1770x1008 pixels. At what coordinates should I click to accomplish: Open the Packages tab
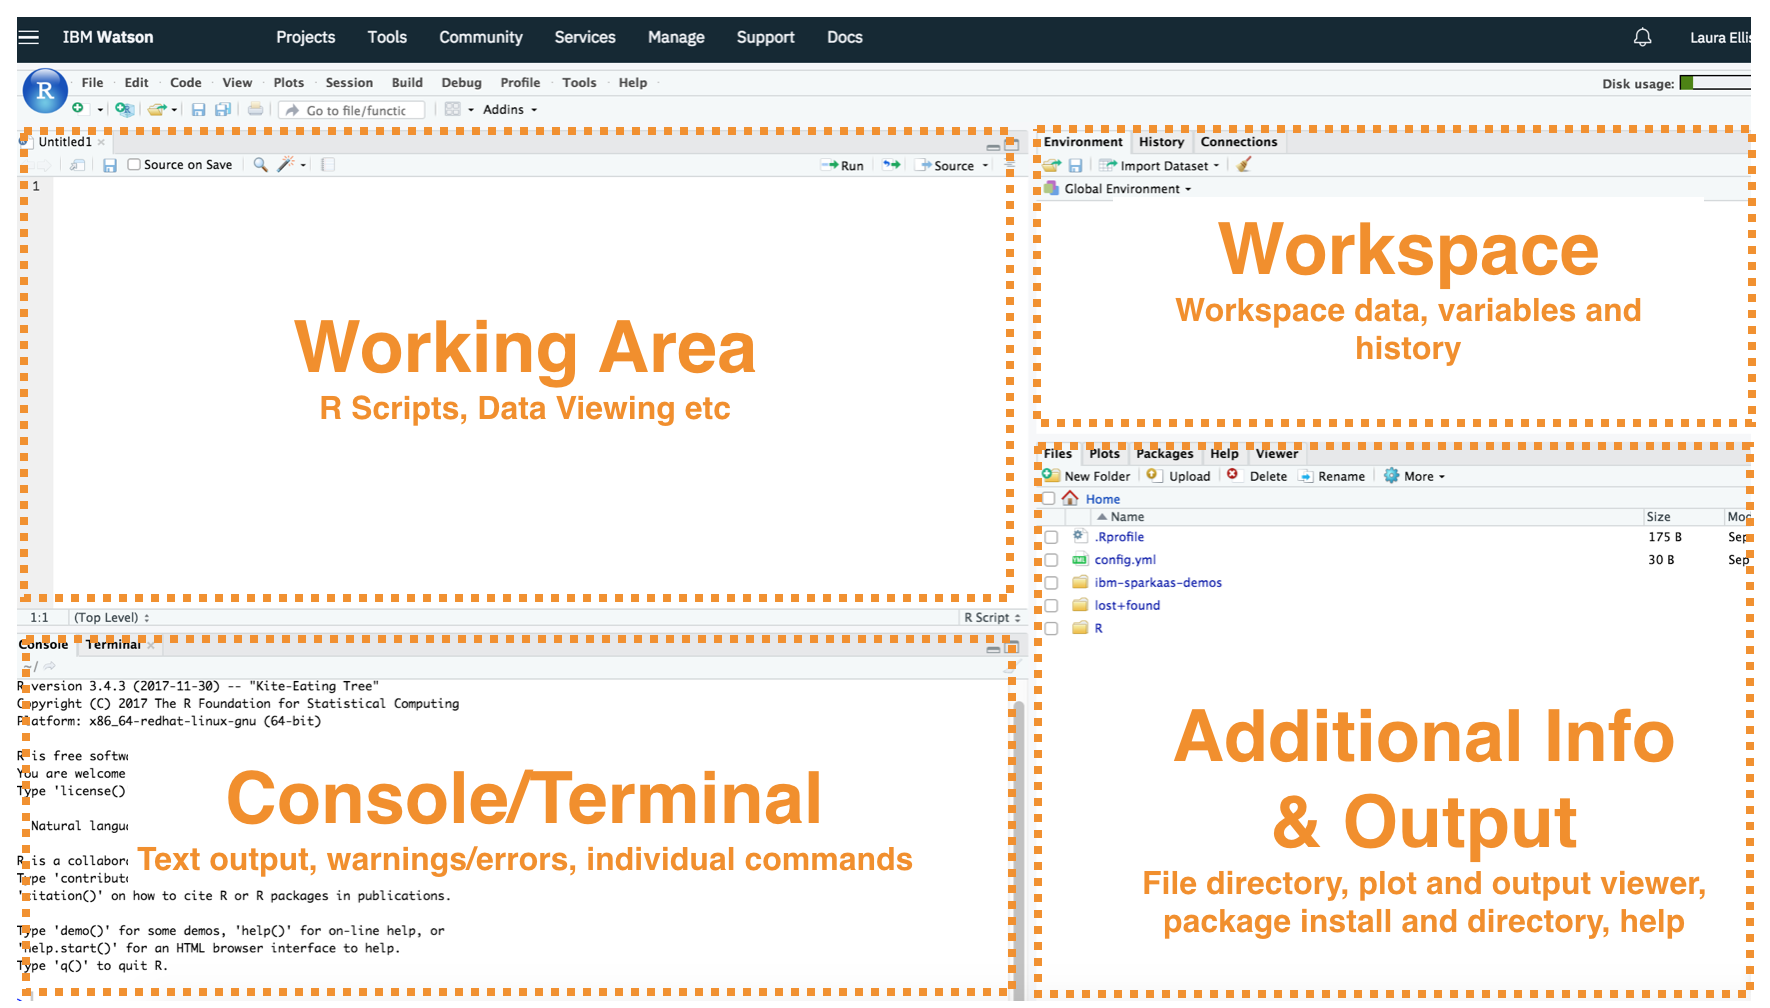coord(1164,453)
